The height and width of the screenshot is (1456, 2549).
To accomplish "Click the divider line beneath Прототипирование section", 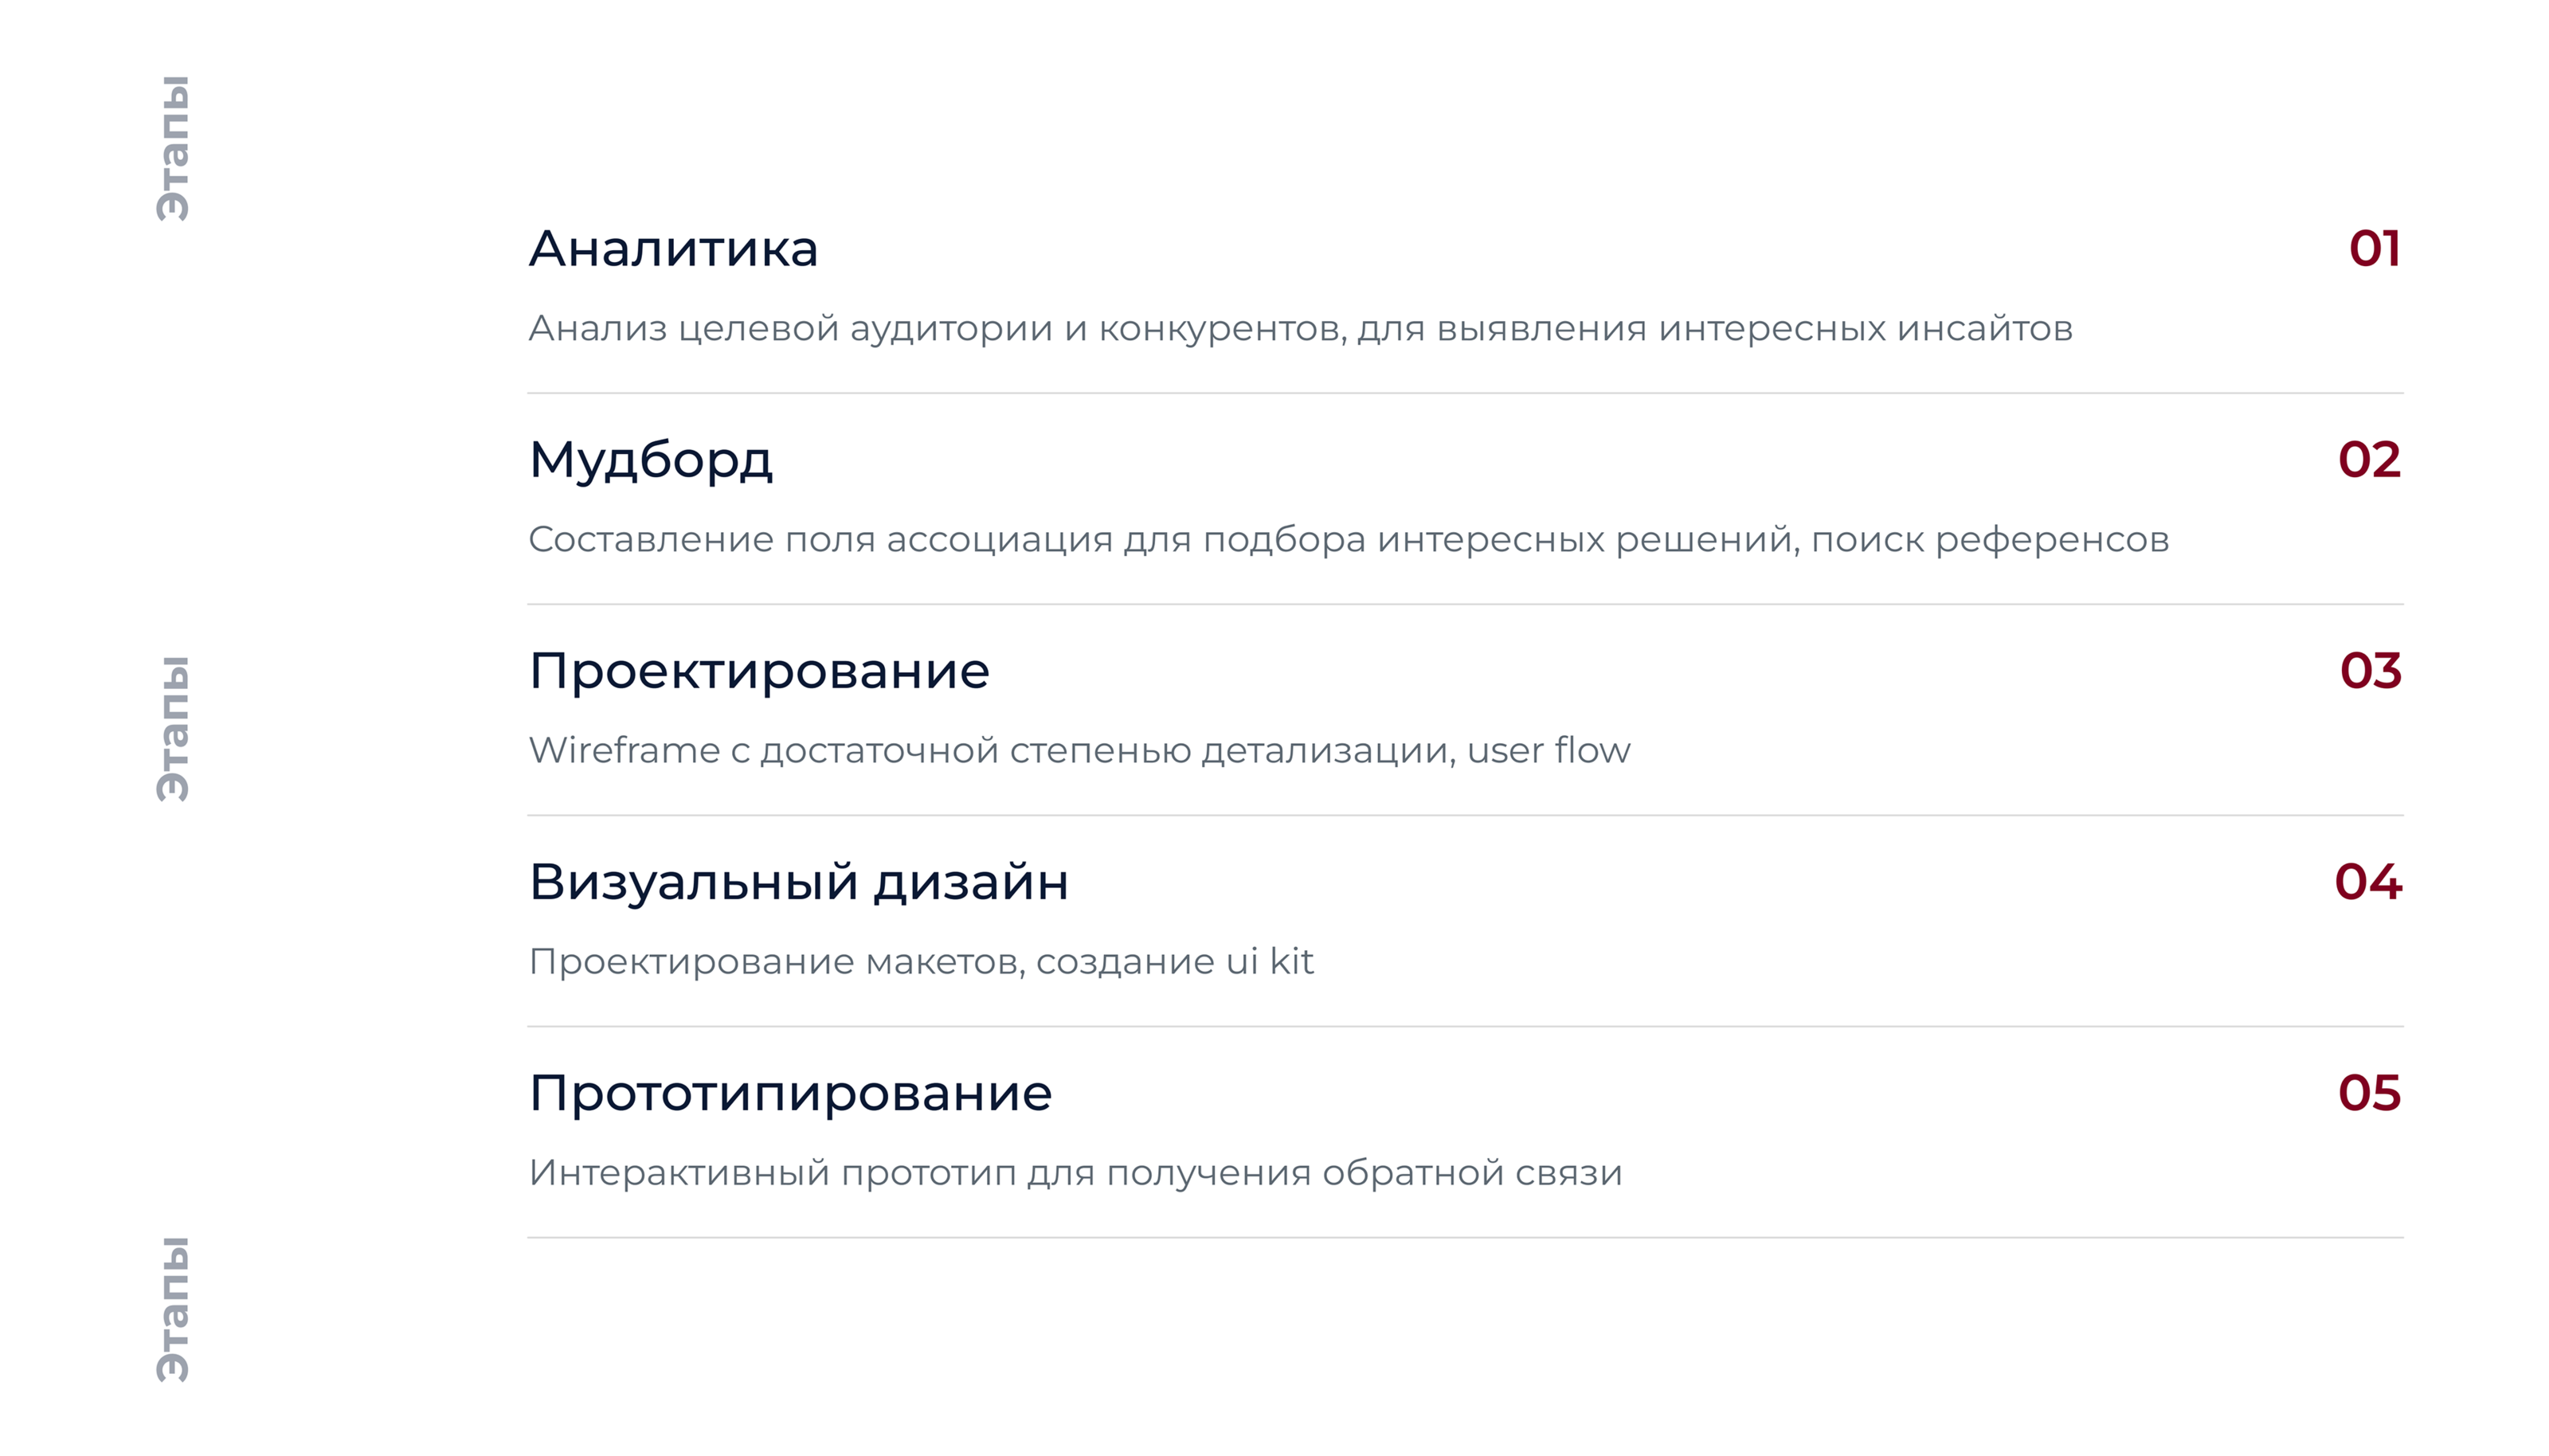I will tap(1465, 1238).
